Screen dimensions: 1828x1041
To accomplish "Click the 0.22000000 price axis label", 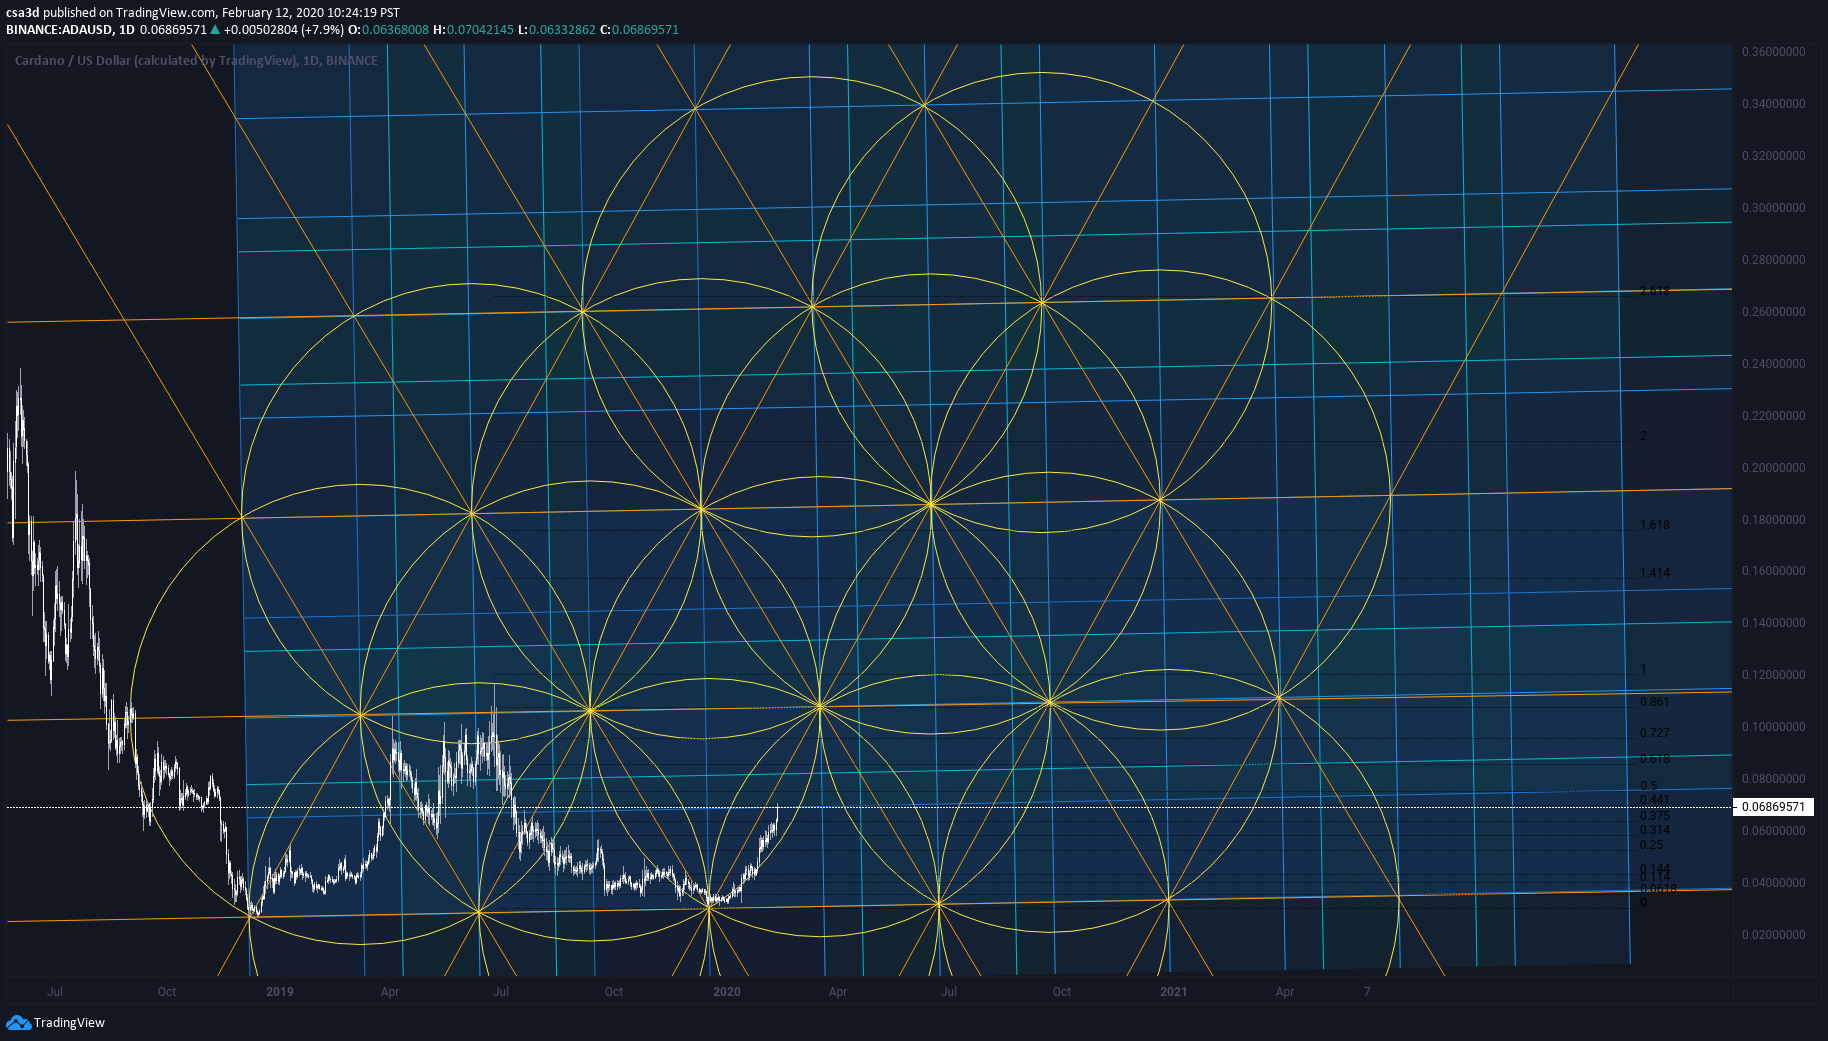I will [1774, 415].
